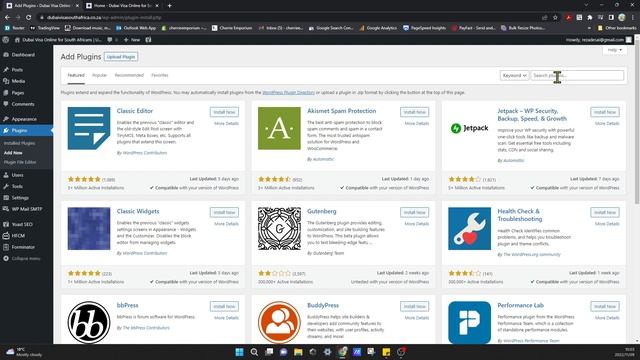
Task: Open the weather widget on taskbar
Action: click(x=24, y=352)
